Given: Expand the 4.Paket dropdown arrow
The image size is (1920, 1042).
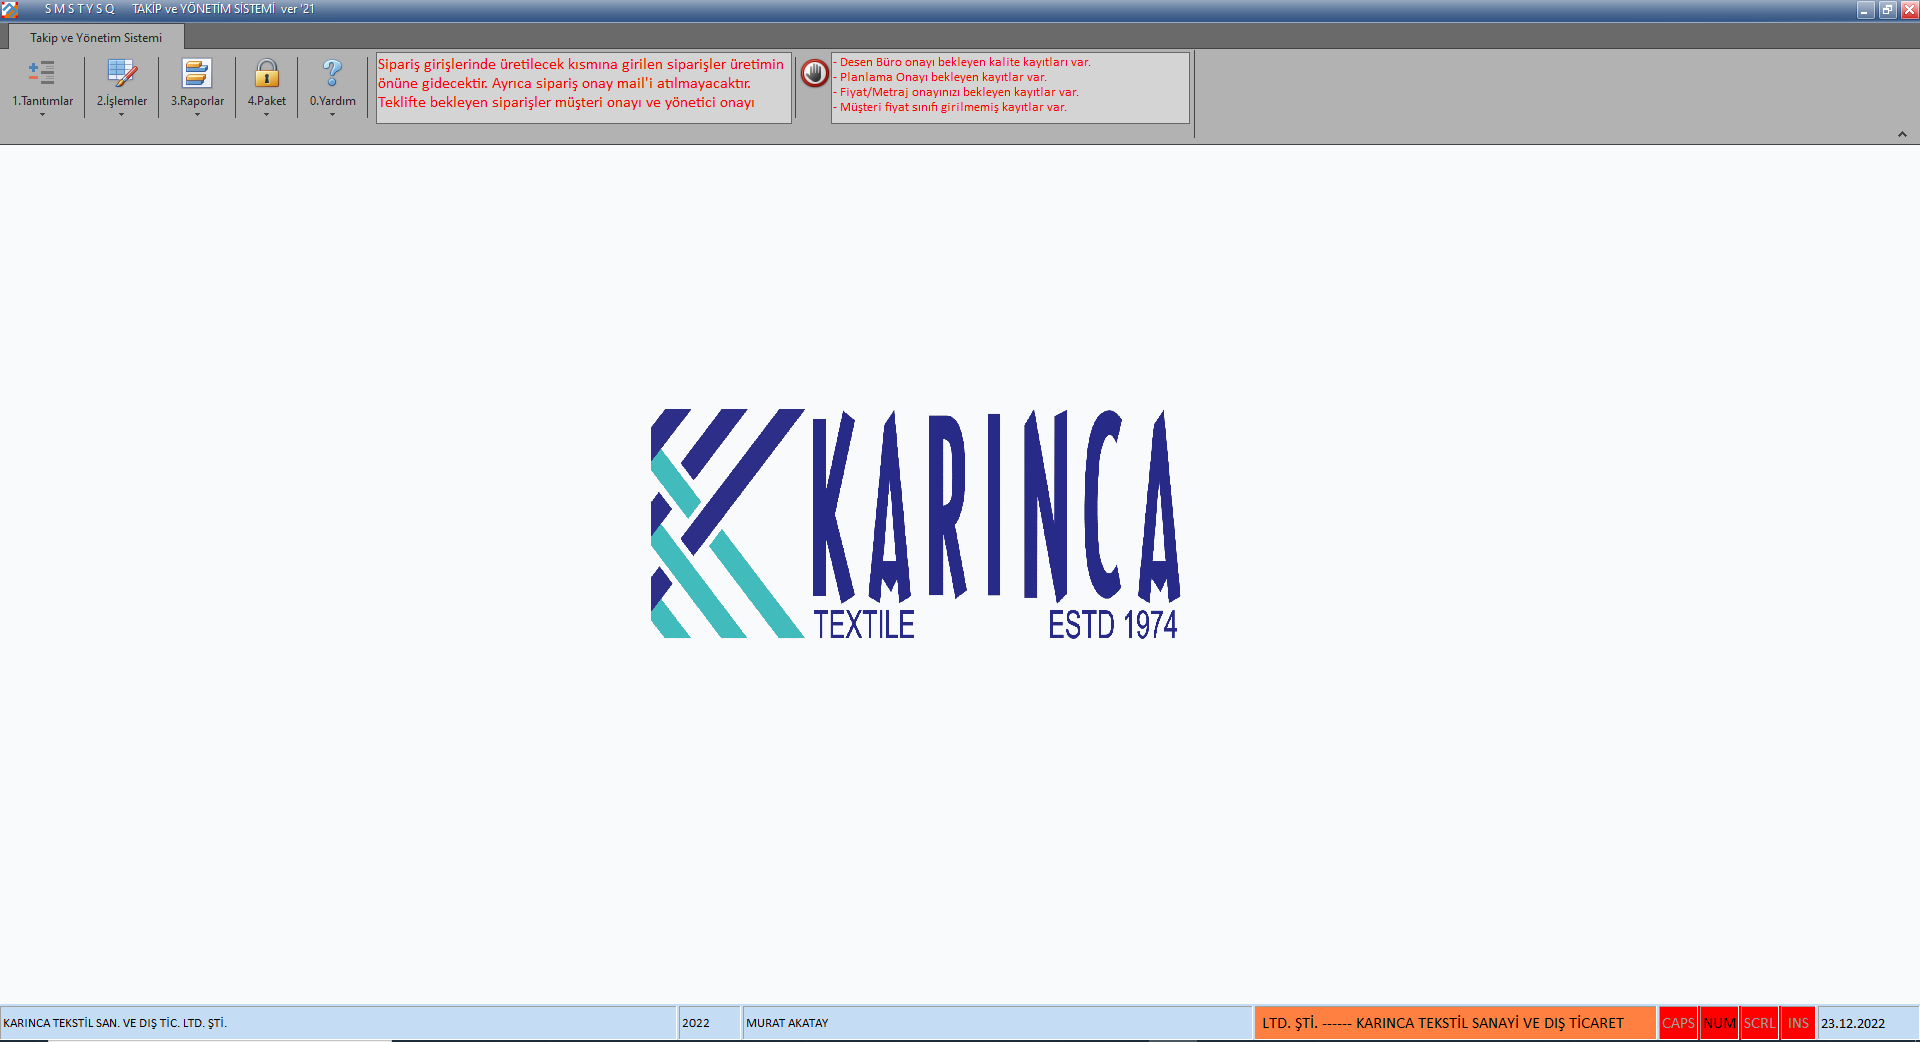Looking at the screenshot, I should click(x=267, y=115).
